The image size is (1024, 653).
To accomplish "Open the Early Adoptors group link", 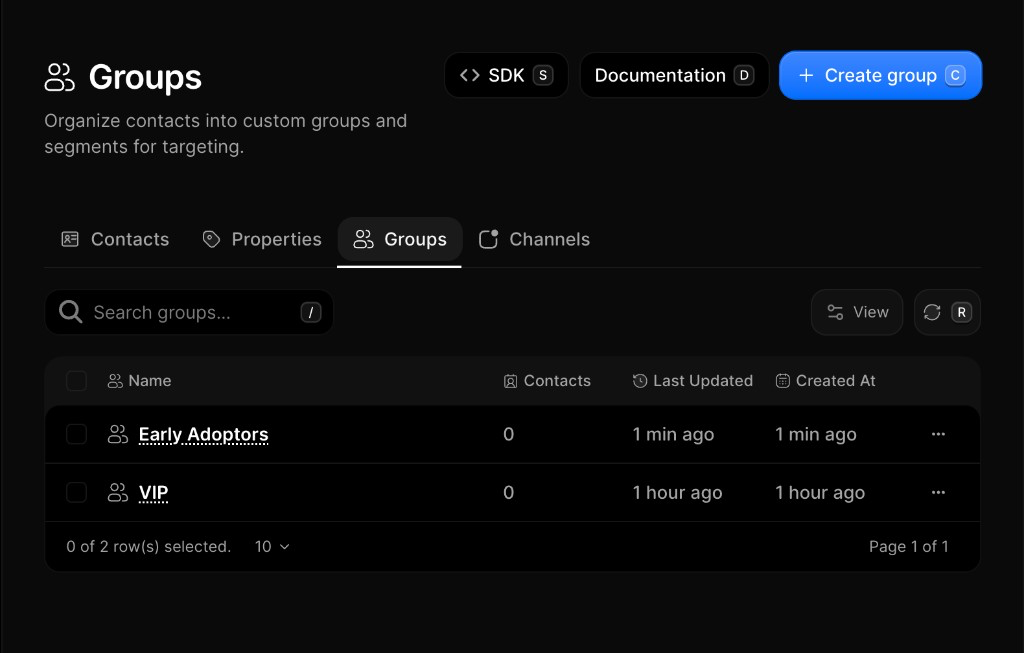I will click(203, 434).
